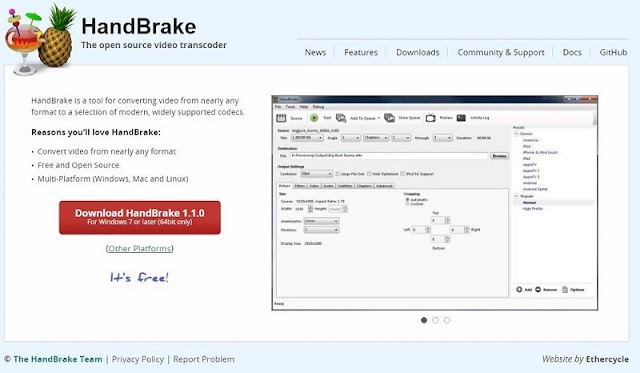Click the Show Queue icon
The width and height of the screenshot is (640, 373).
tap(389, 118)
